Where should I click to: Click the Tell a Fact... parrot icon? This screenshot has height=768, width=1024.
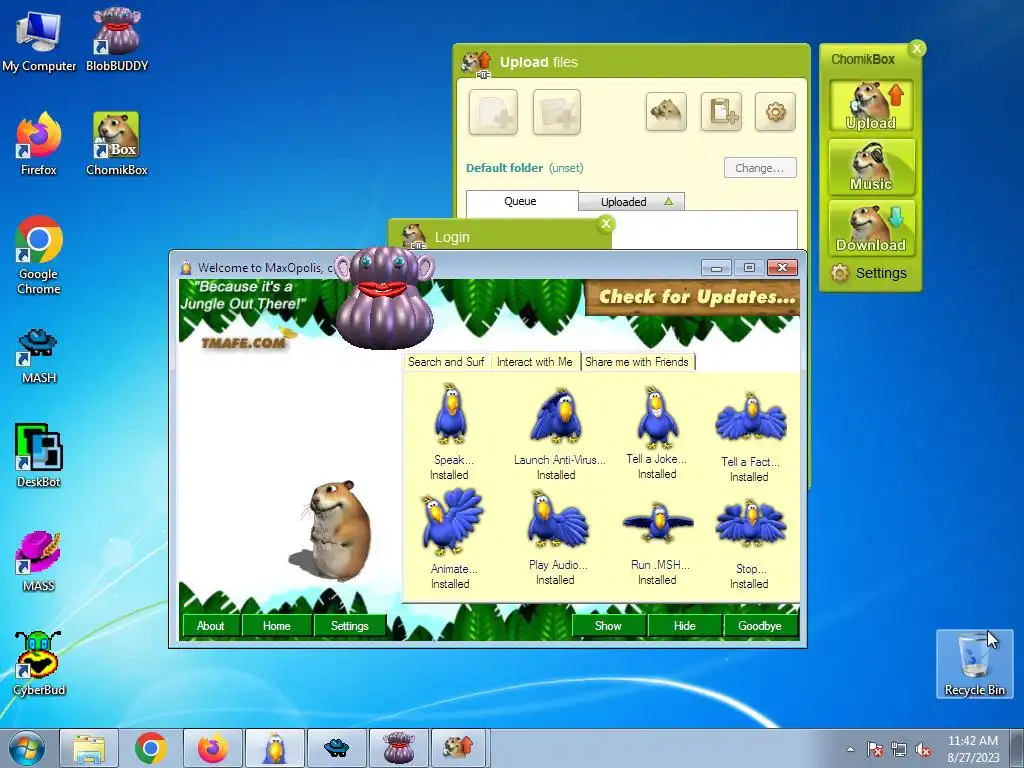click(x=750, y=419)
